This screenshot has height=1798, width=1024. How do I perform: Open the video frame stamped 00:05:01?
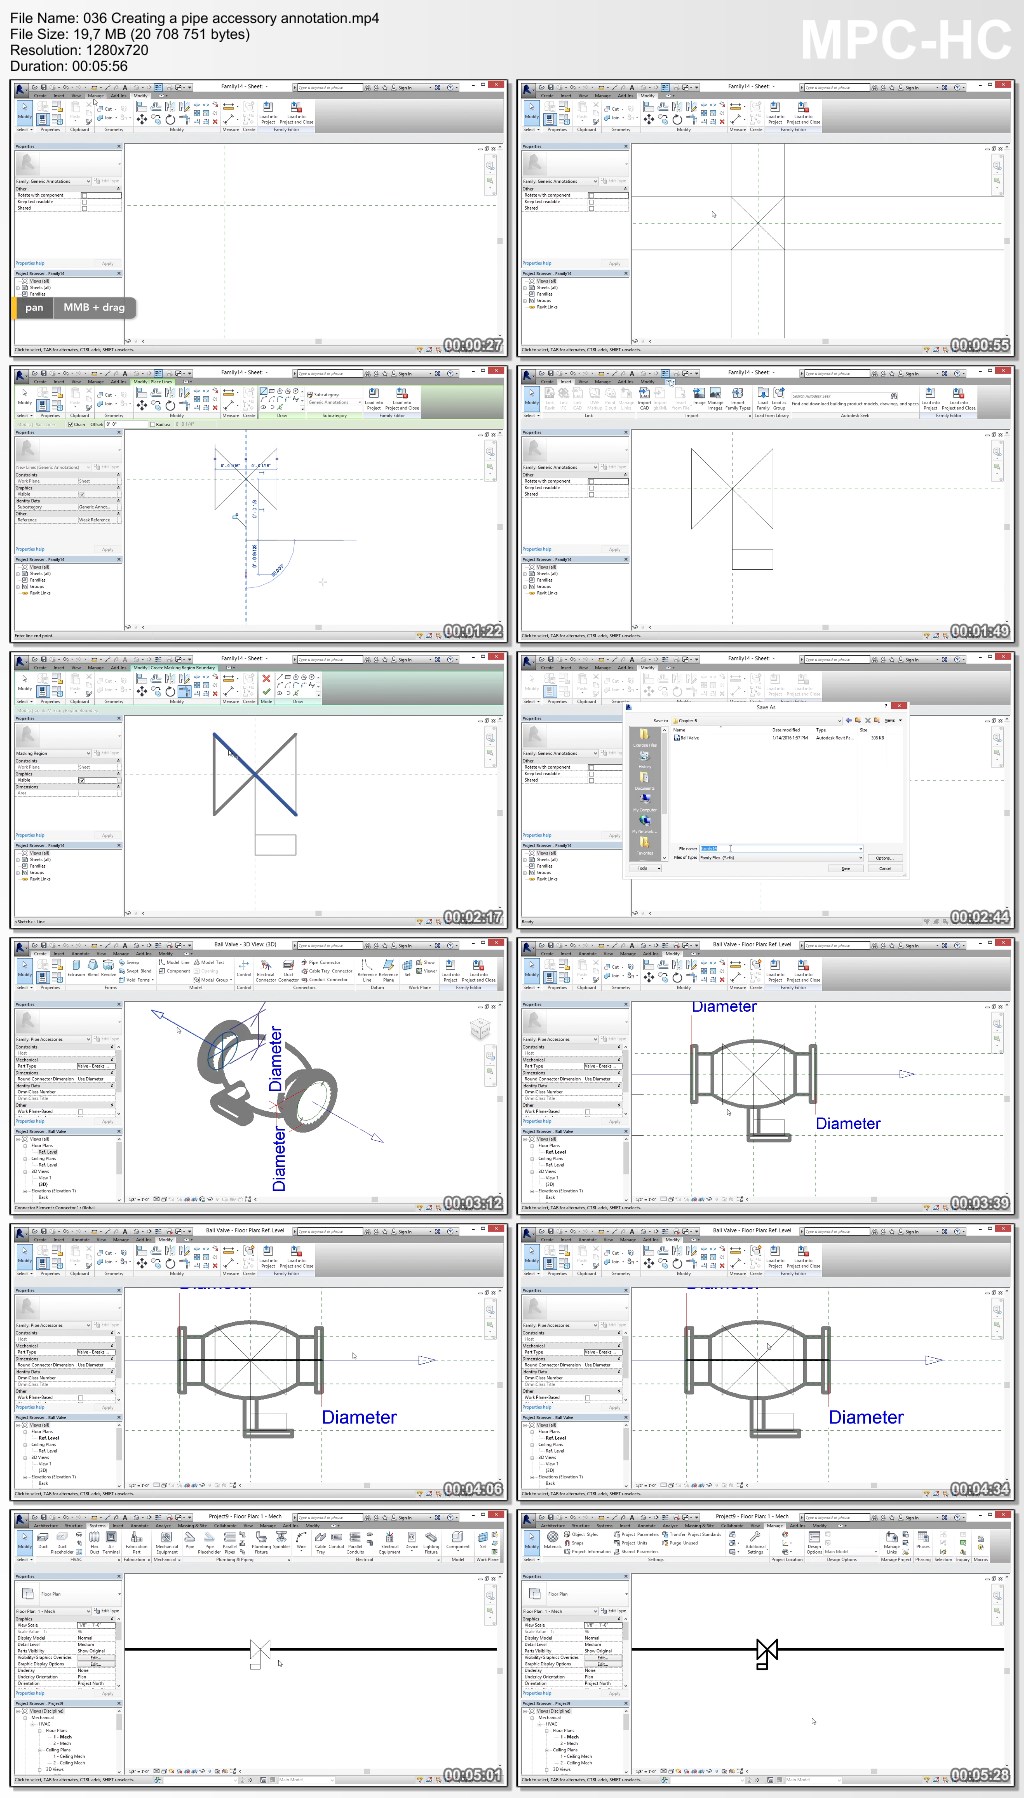point(260,1648)
